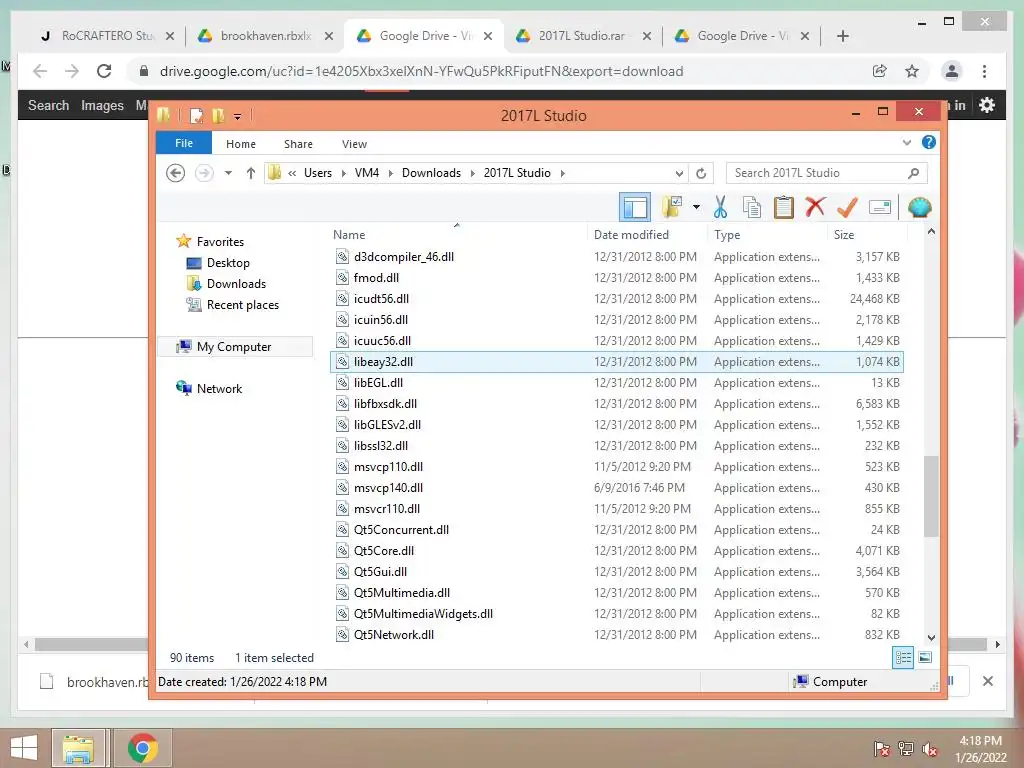This screenshot has width=1024, height=768.
Task: Click the file list vertical scrollbar thumb
Action: 931,497
